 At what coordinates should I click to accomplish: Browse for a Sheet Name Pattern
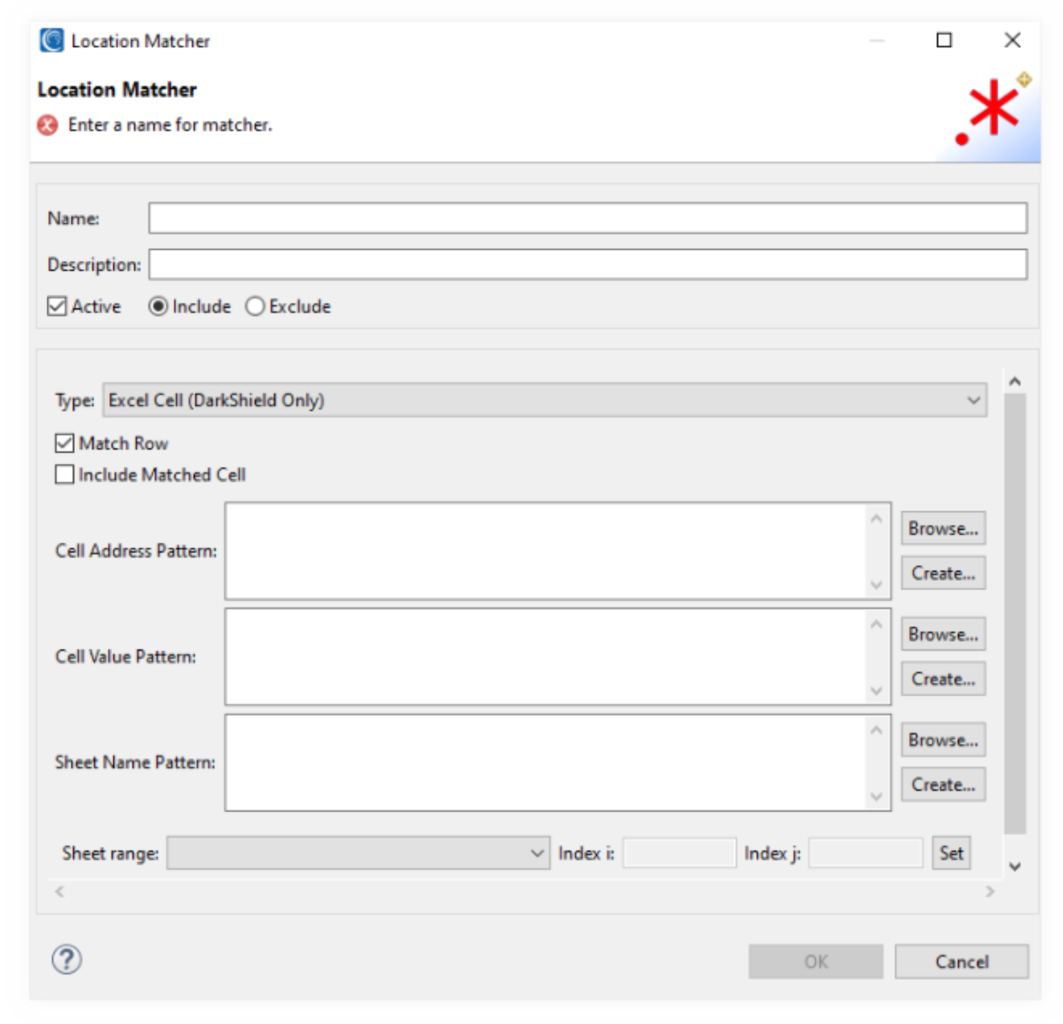(941, 739)
